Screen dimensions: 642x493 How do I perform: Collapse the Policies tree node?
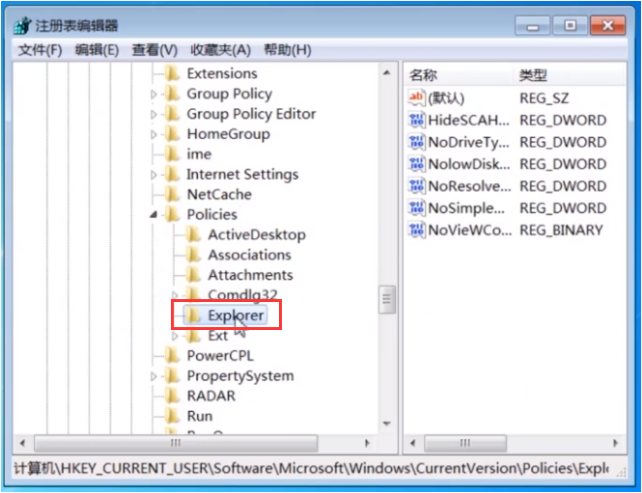(x=154, y=215)
